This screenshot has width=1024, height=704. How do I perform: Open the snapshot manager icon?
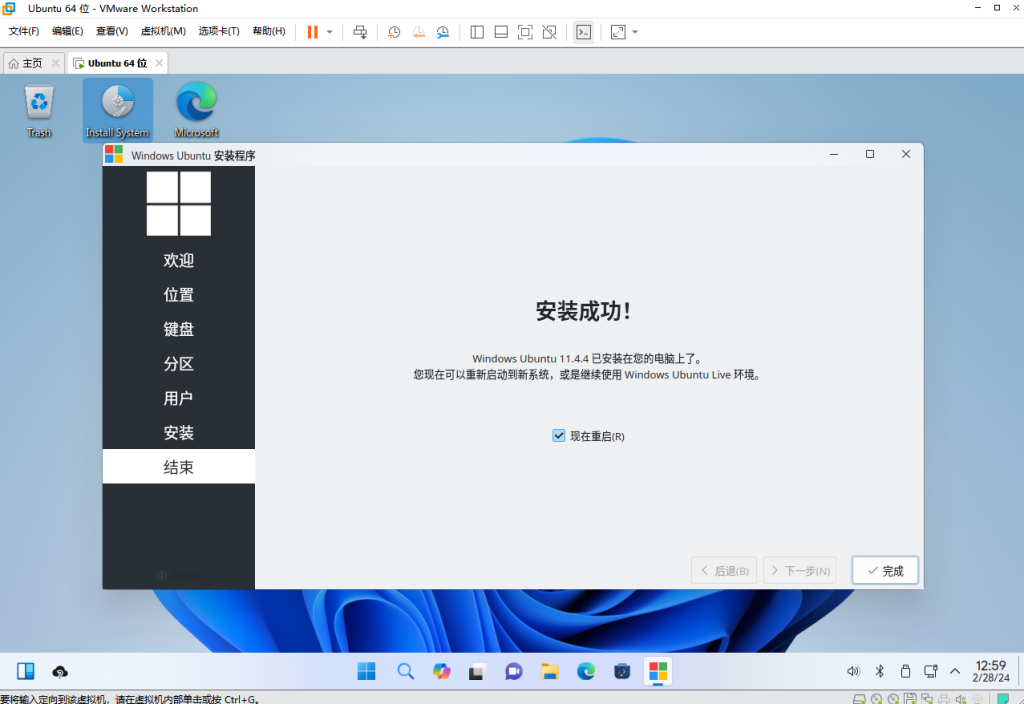click(442, 32)
